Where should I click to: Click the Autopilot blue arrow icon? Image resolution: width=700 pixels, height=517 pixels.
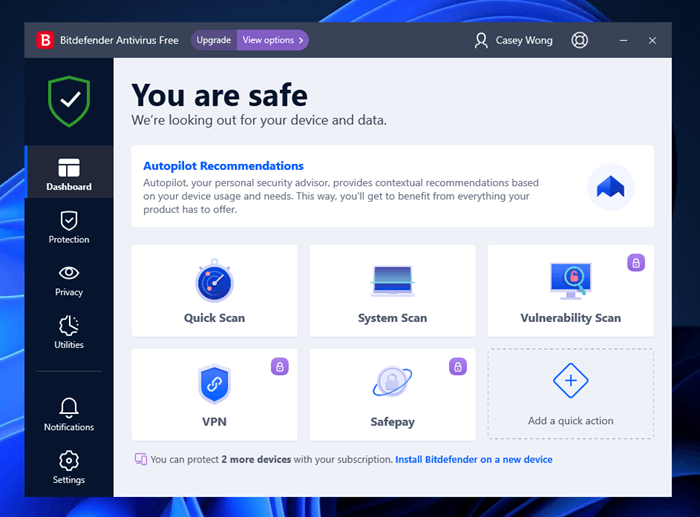click(611, 187)
